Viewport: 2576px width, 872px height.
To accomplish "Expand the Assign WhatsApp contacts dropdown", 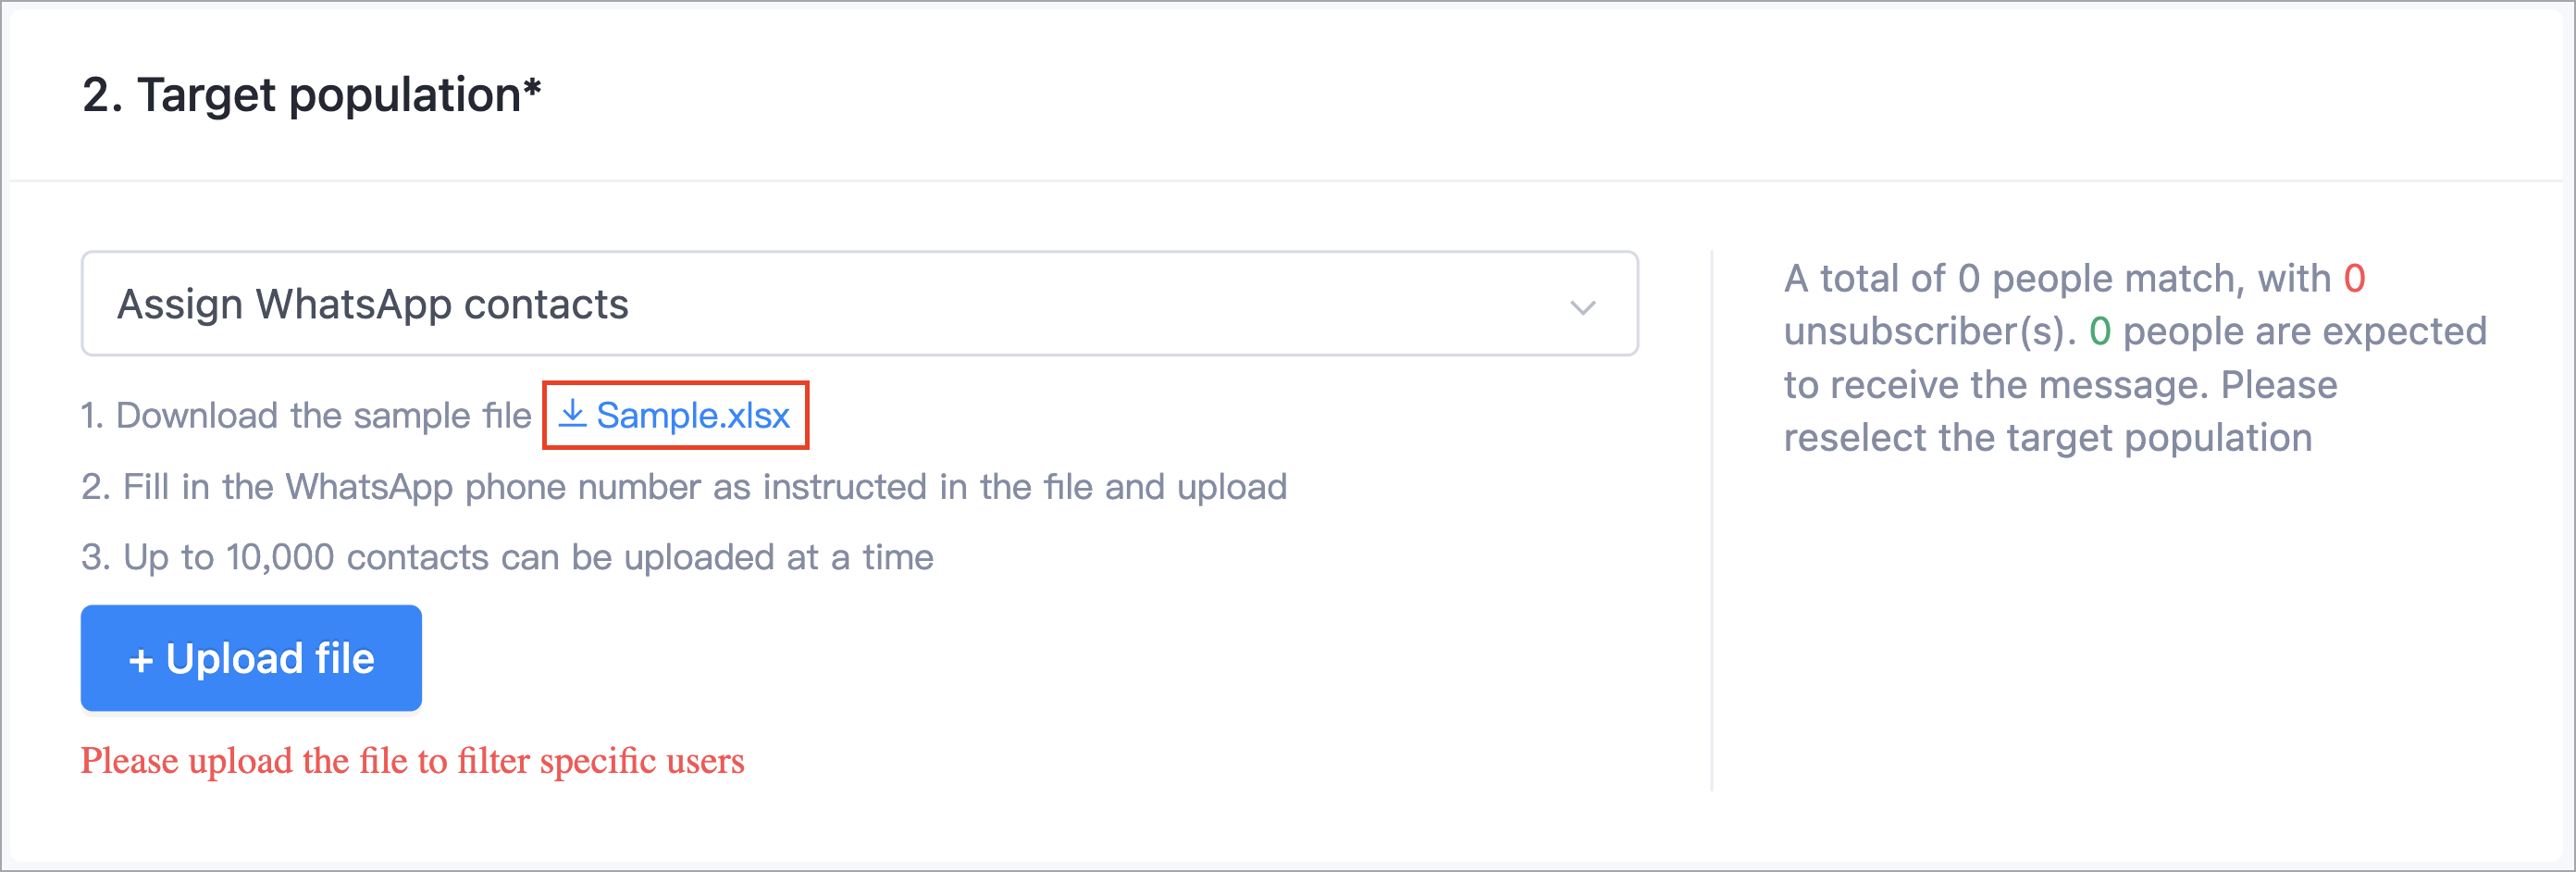I will click(859, 304).
